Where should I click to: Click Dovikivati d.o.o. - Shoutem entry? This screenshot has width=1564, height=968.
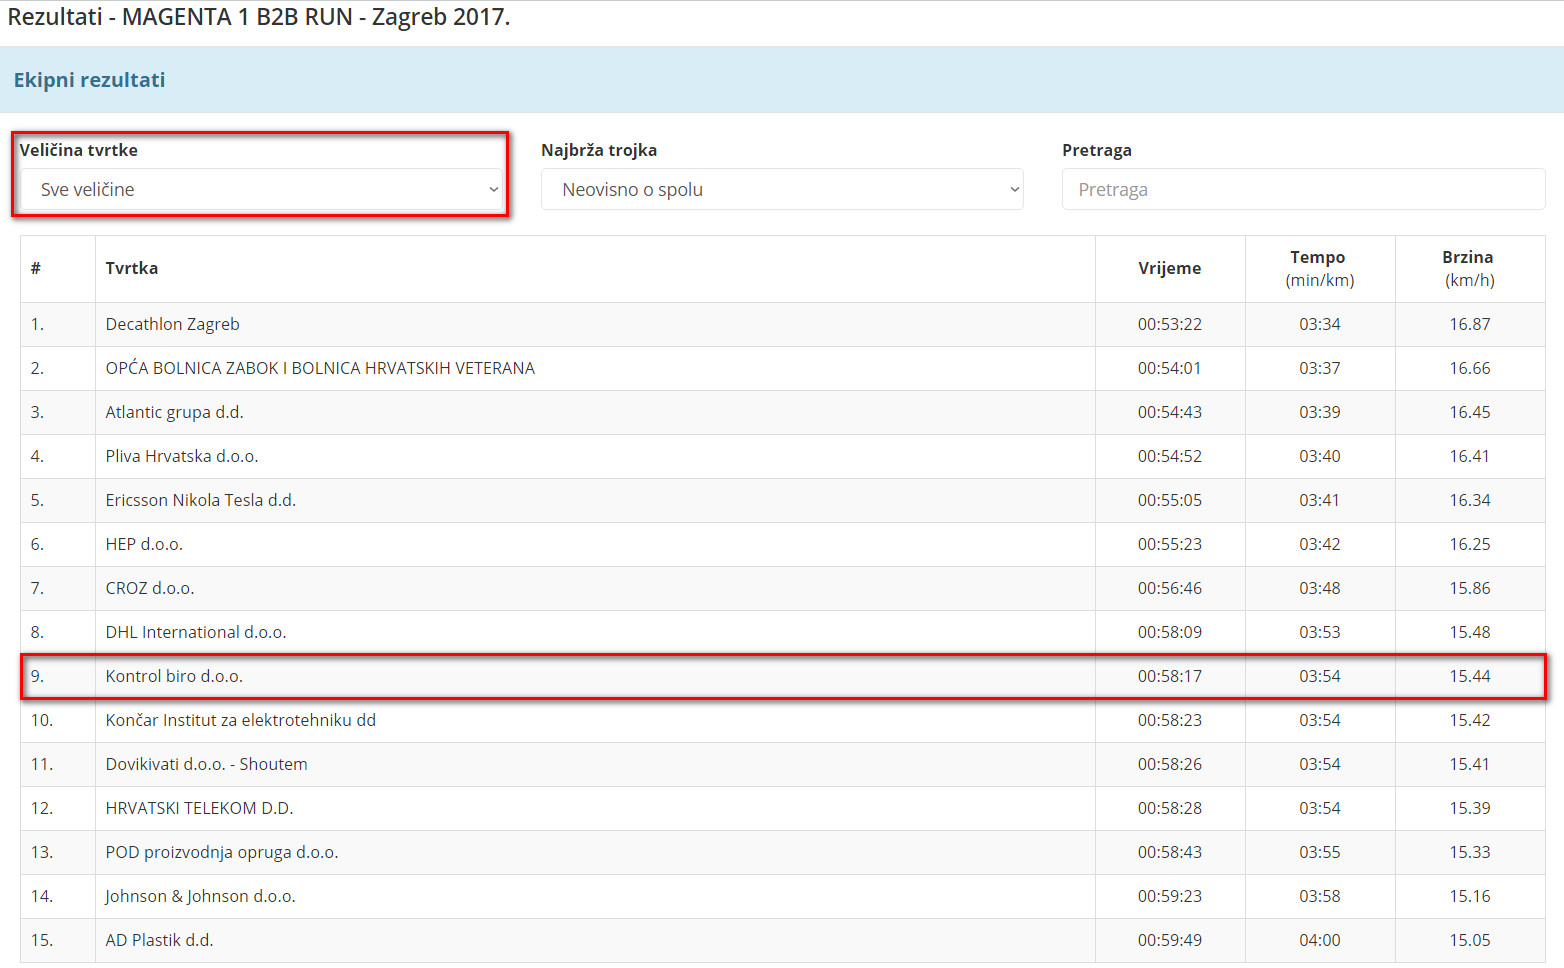click(207, 764)
